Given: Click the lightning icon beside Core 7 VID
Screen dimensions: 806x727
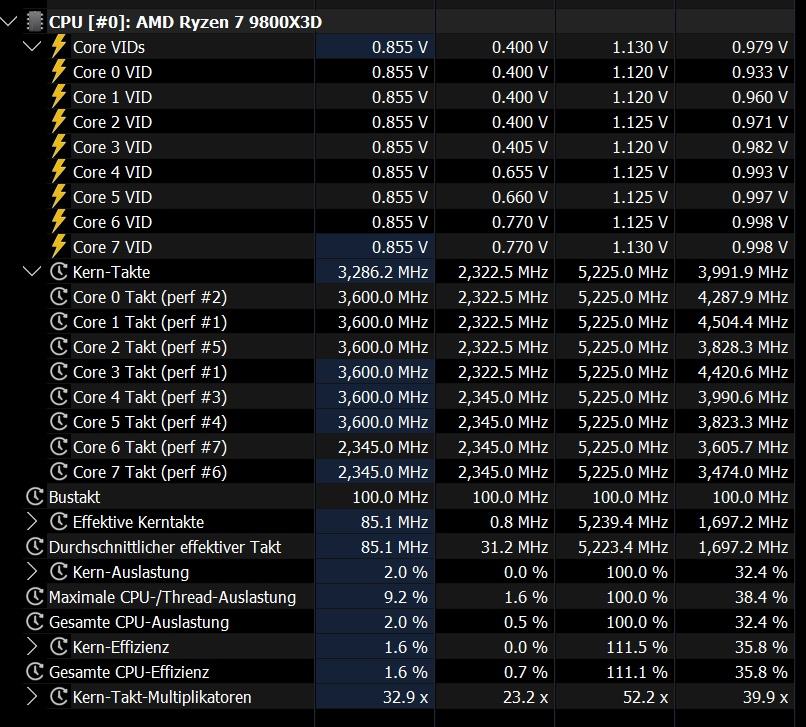Looking at the screenshot, I should click(59, 247).
